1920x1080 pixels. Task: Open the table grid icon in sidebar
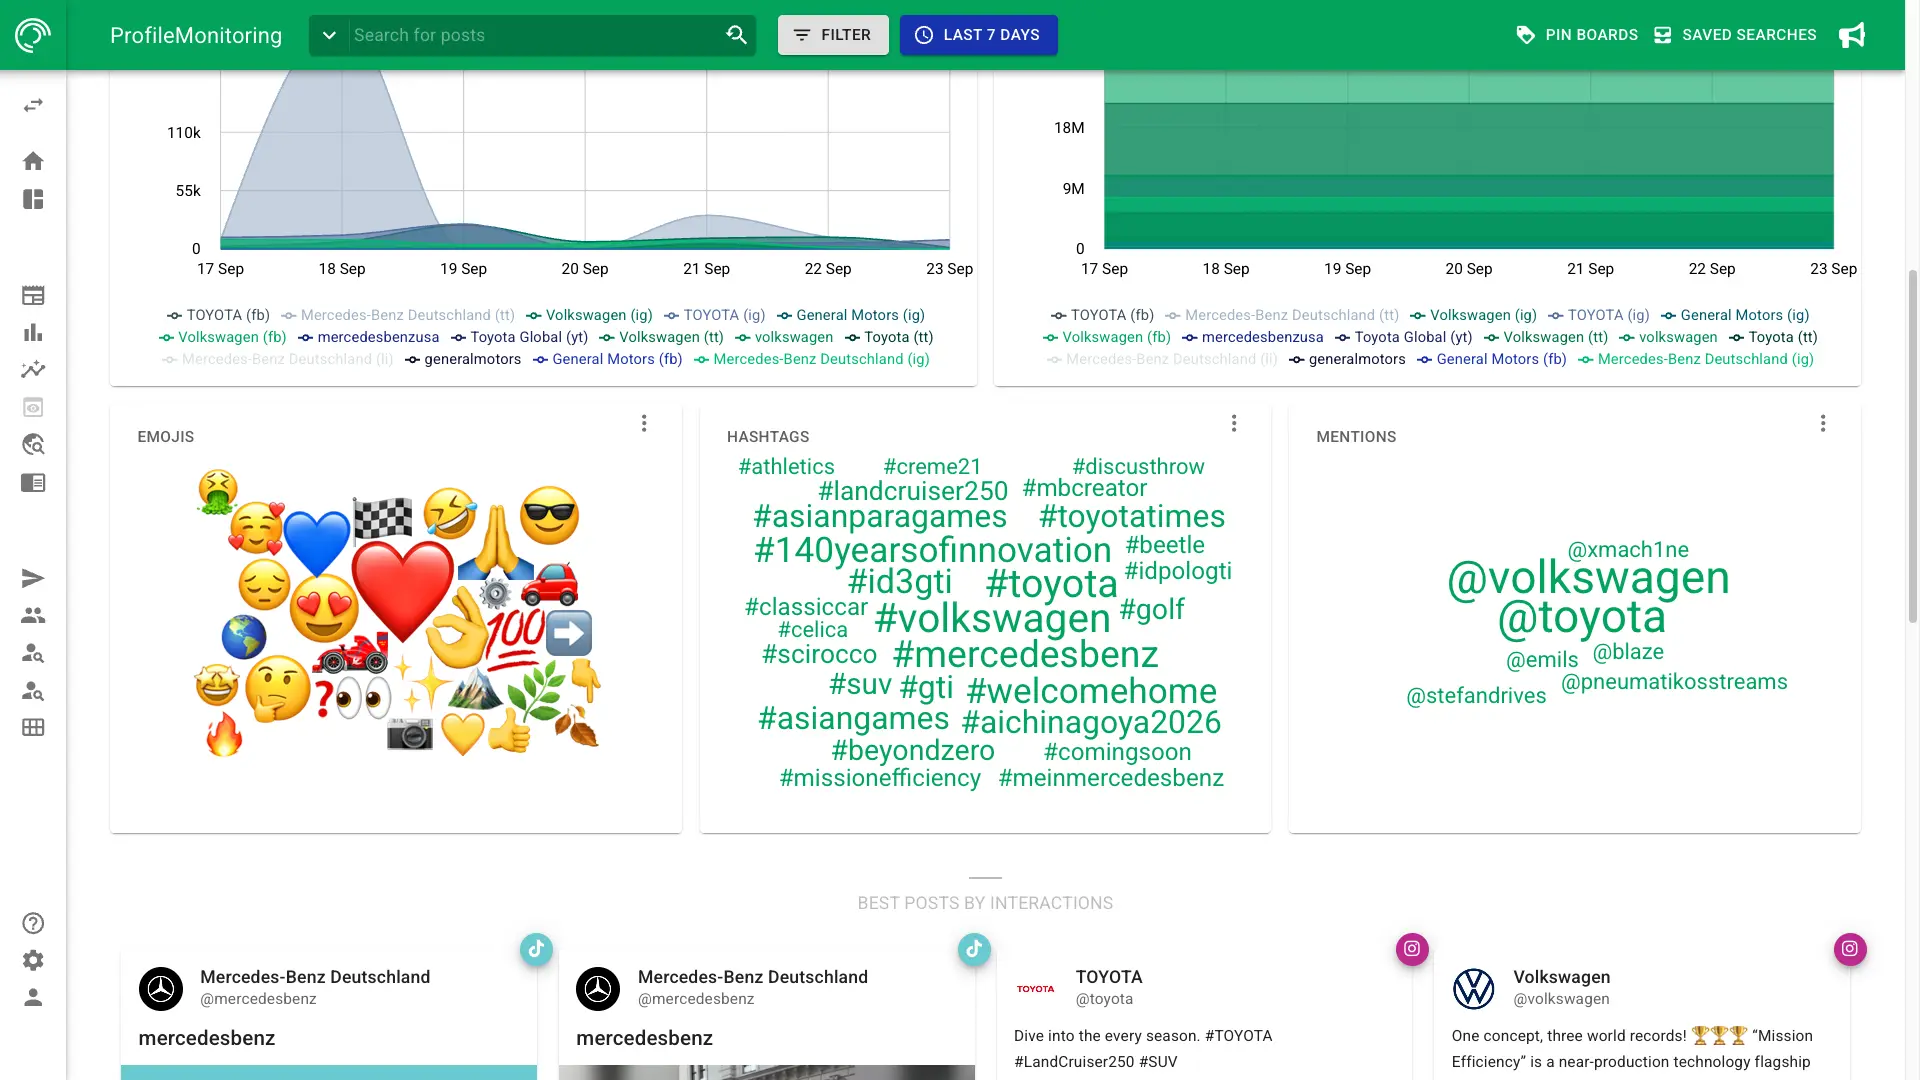coord(33,727)
